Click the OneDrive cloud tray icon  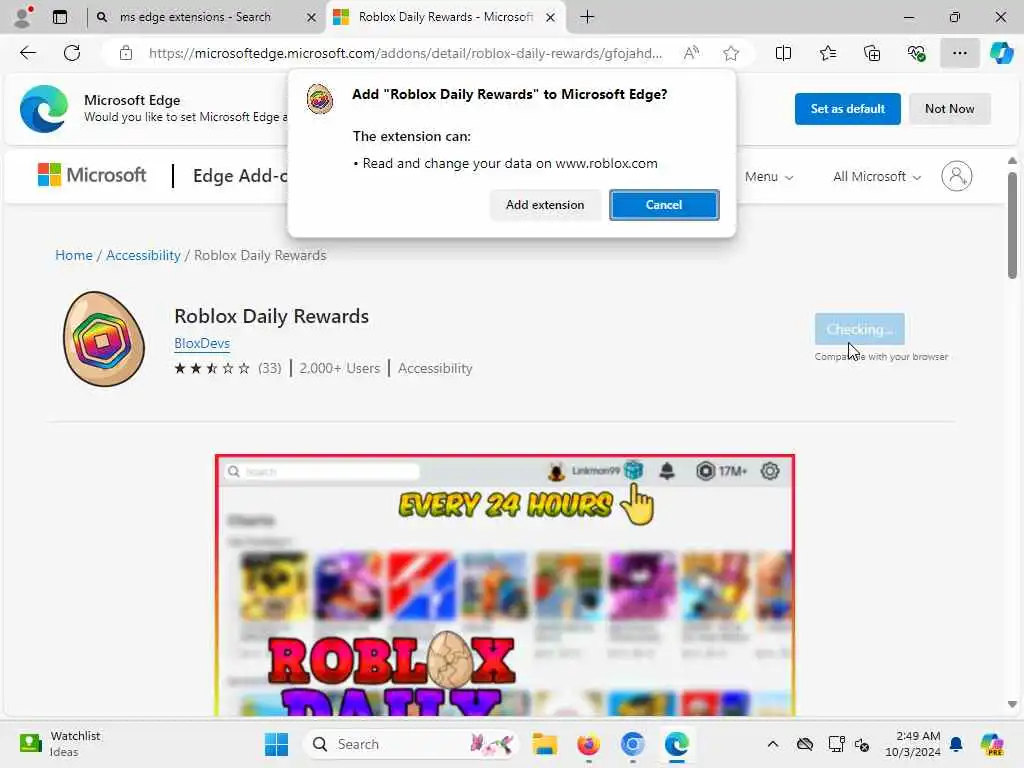pyautogui.click(x=805, y=744)
